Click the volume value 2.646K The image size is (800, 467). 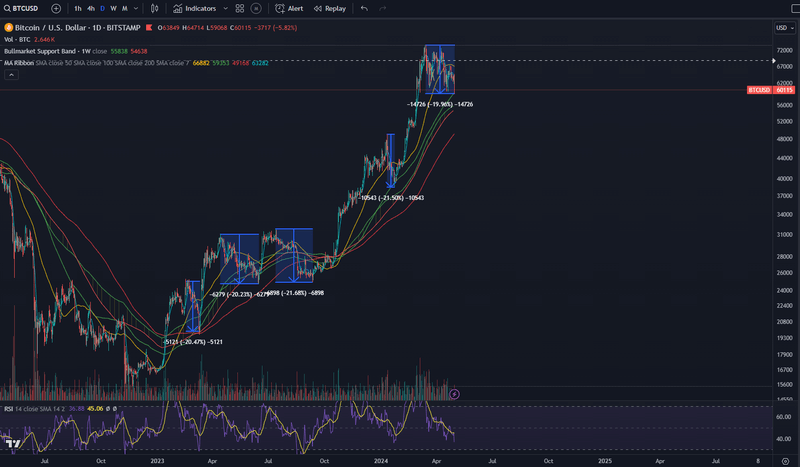44,39
